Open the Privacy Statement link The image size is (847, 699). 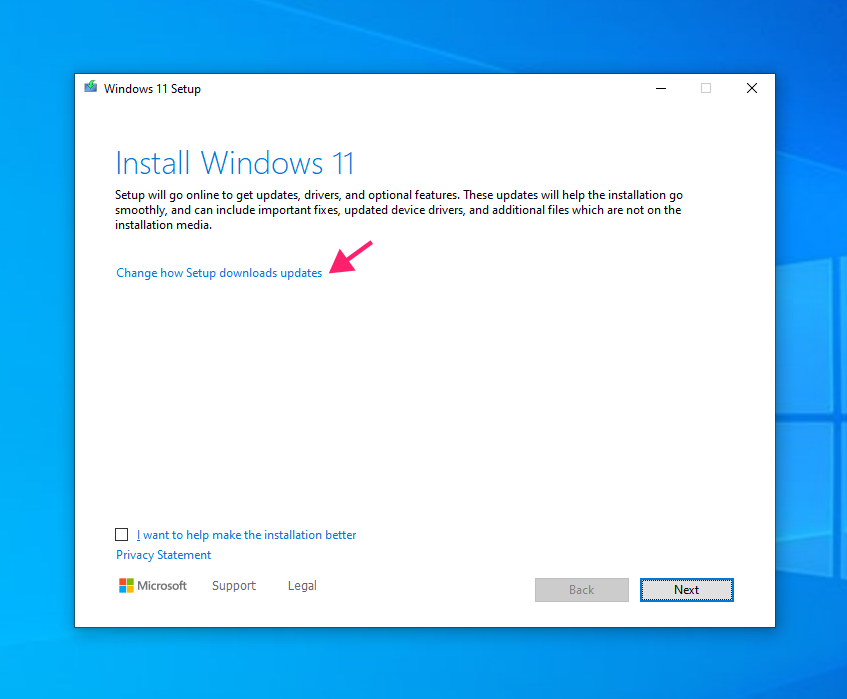pyautogui.click(x=163, y=555)
